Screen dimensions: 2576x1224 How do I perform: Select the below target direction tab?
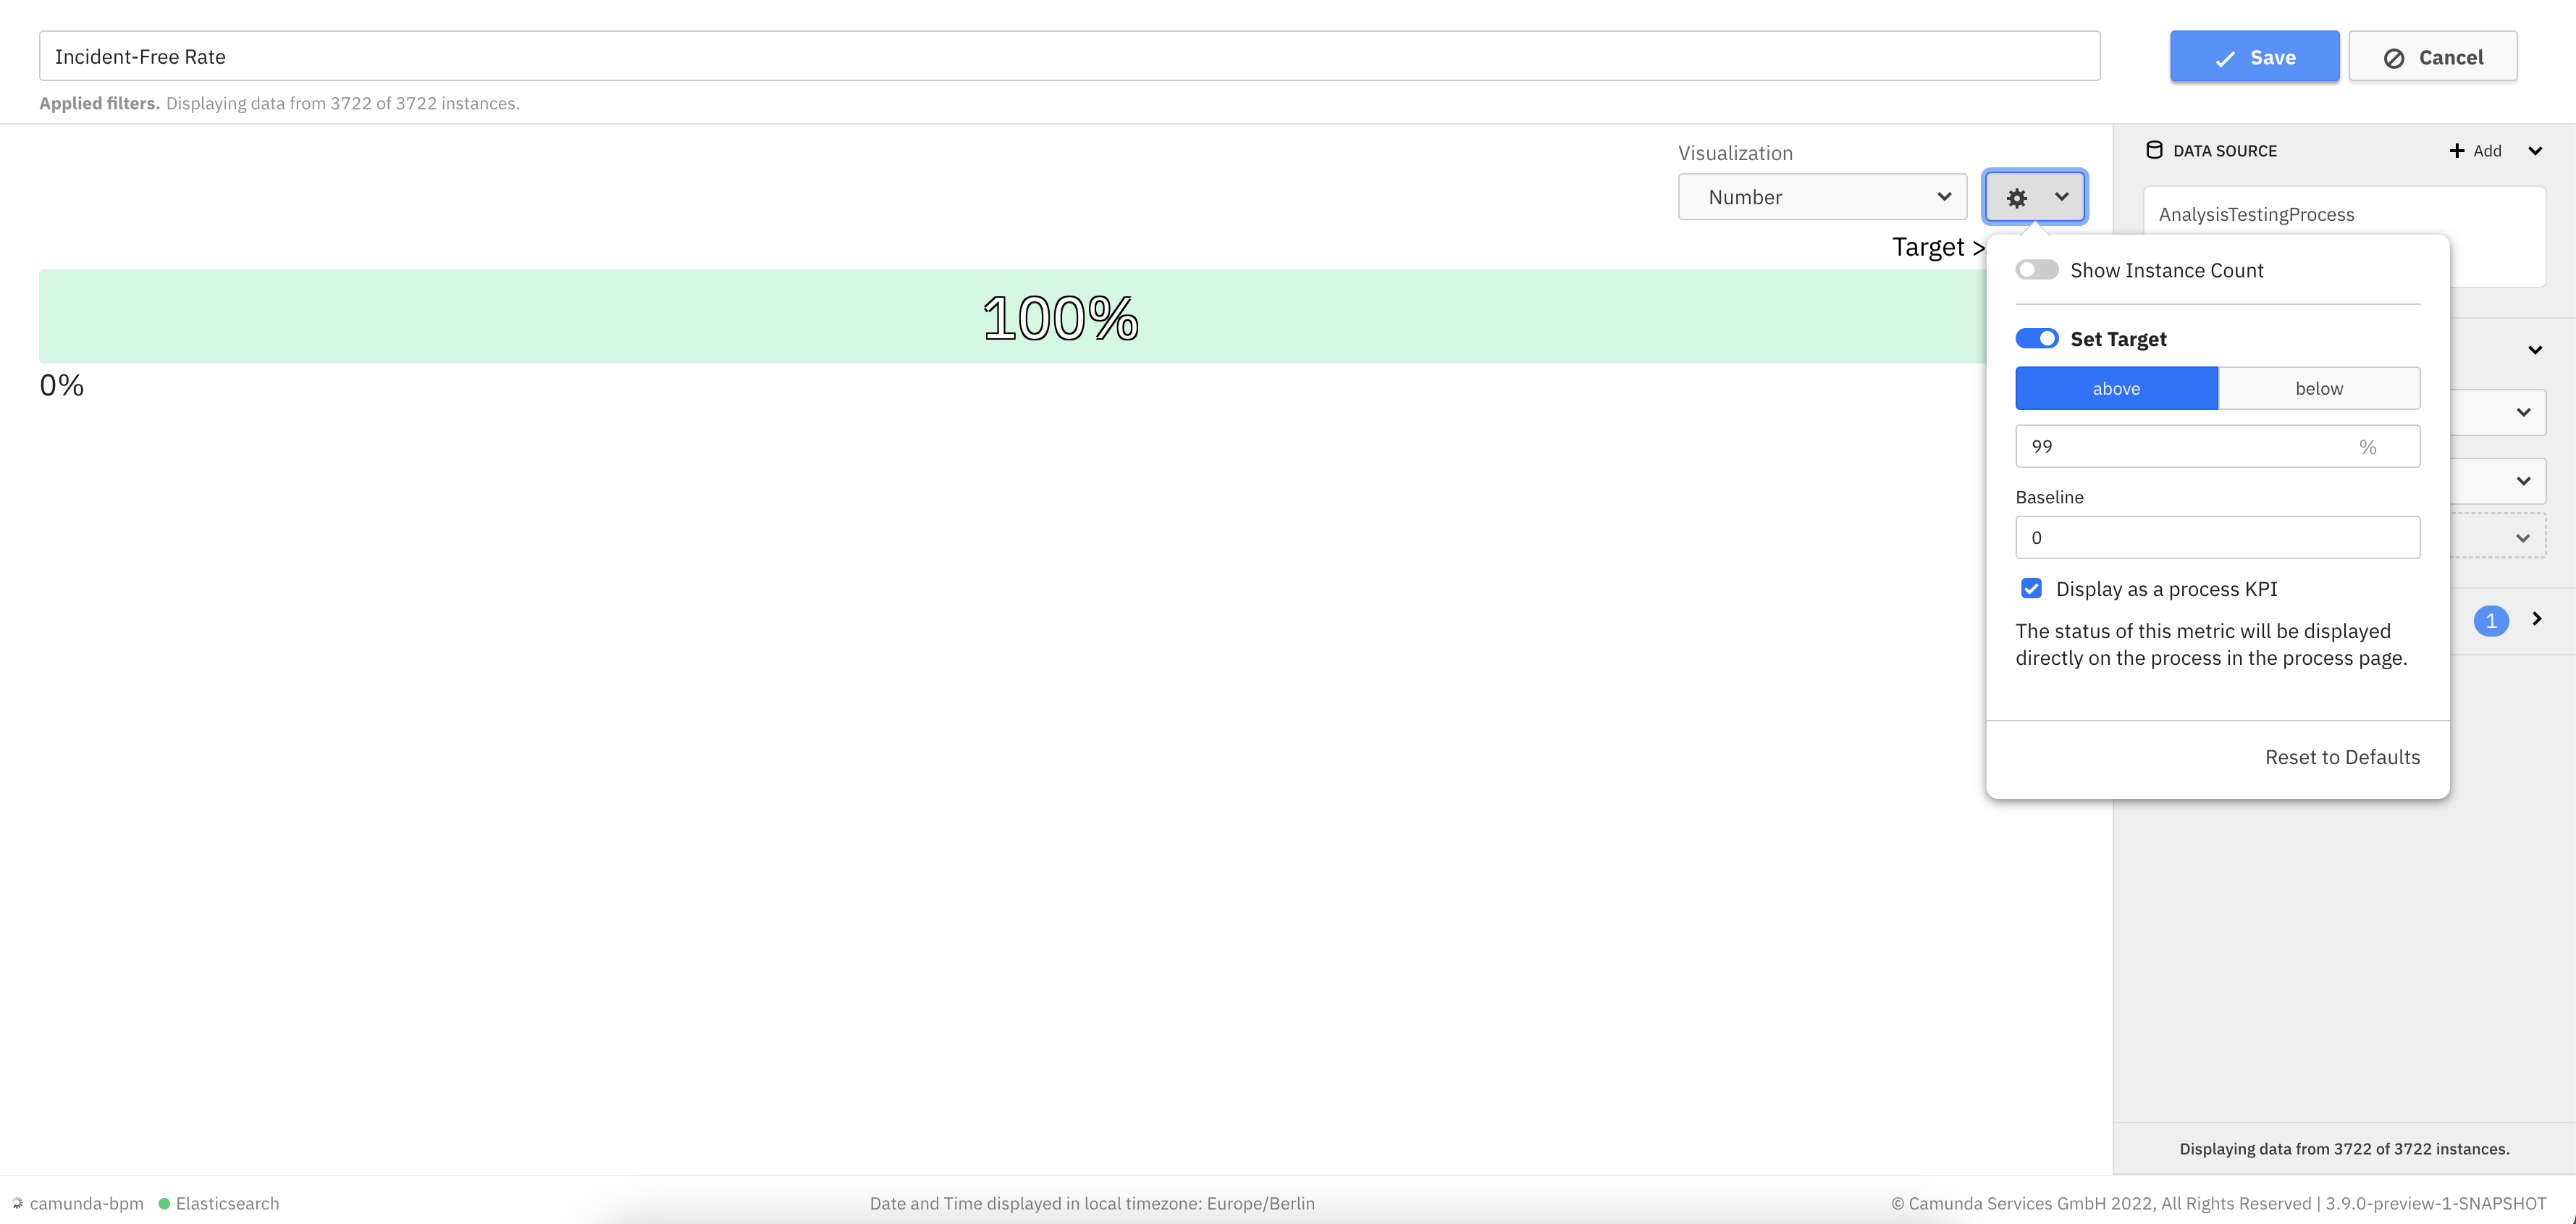tap(2318, 387)
